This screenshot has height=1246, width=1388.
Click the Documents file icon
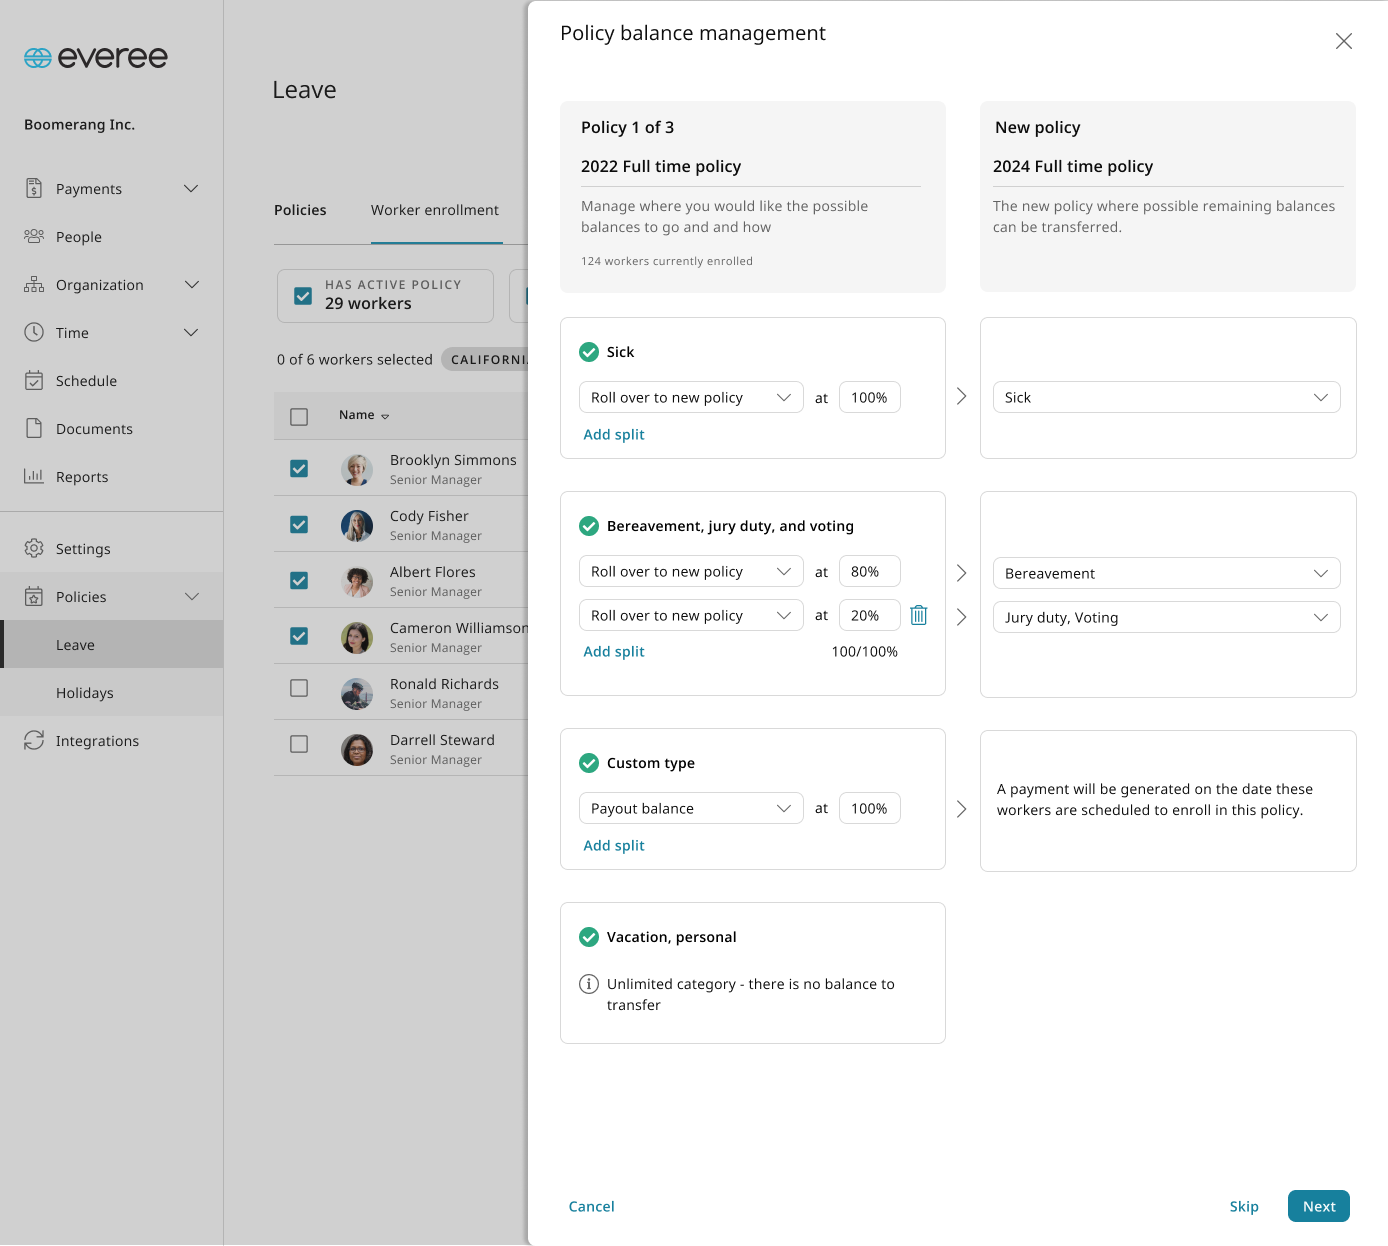click(x=34, y=428)
